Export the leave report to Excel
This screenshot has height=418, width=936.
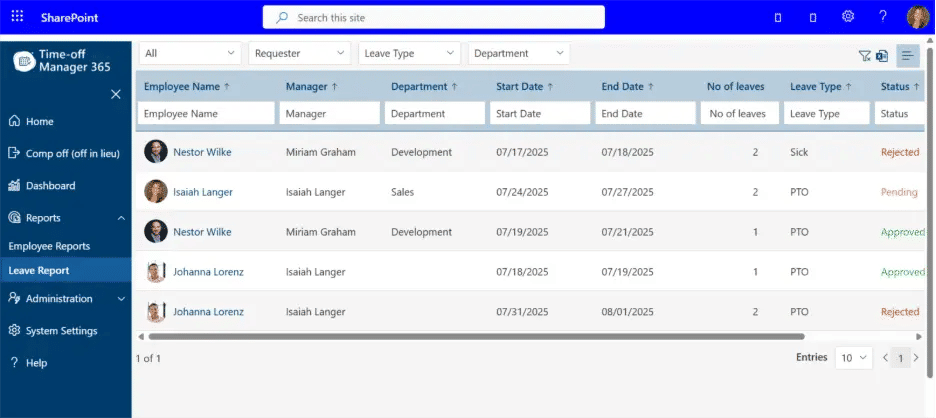[x=882, y=56]
